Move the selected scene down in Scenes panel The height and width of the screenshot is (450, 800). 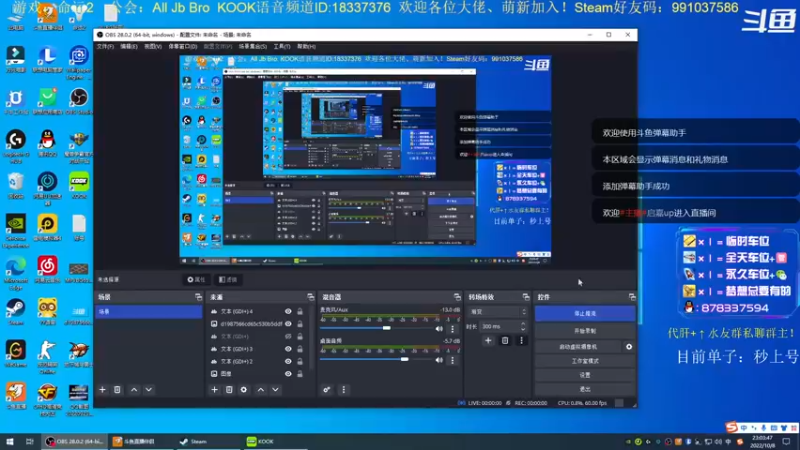148,390
